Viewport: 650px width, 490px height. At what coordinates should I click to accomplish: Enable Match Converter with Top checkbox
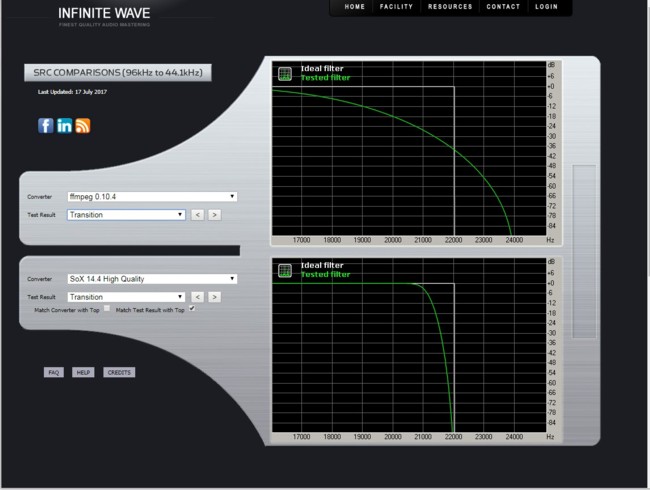pos(107,308)
